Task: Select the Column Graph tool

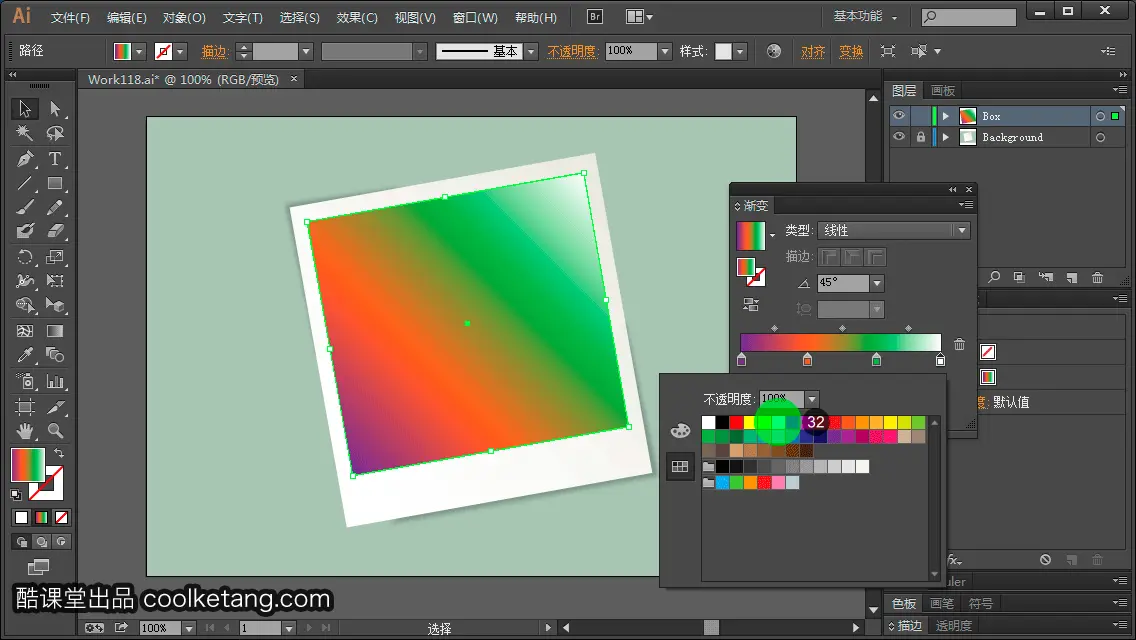Action: 55,381
